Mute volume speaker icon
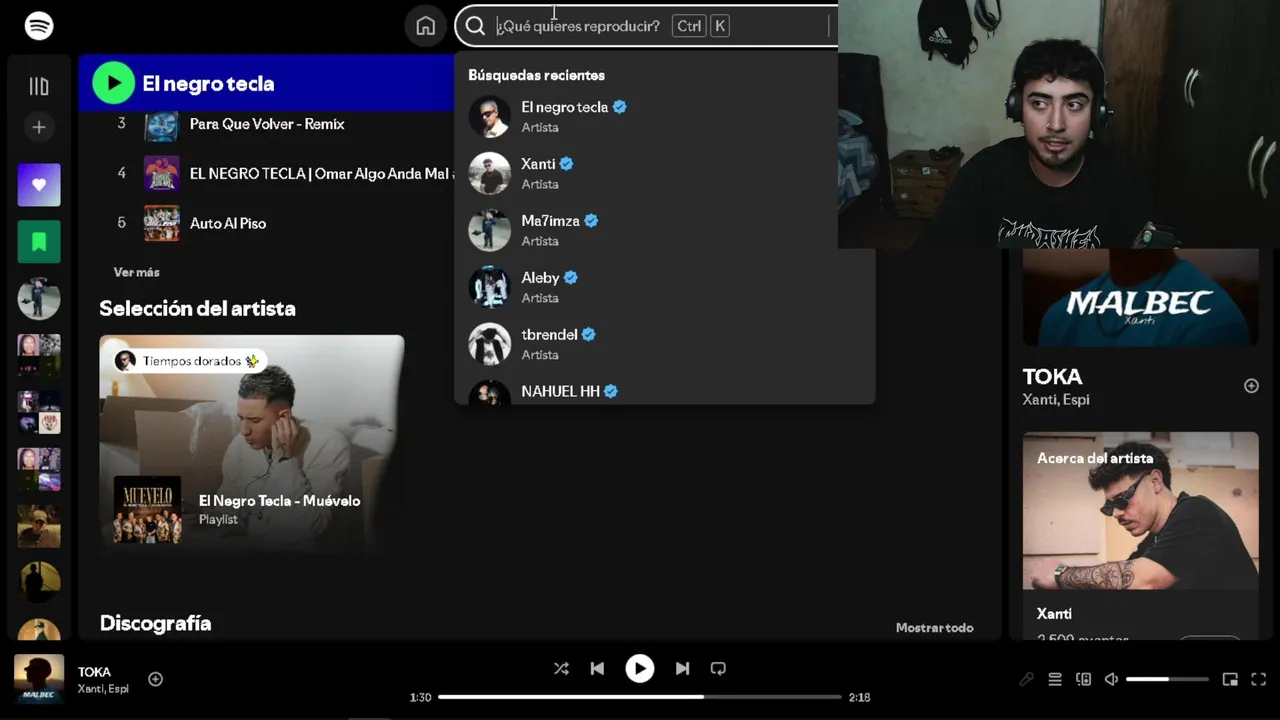1280x720 pixels. coord(1111,679)
